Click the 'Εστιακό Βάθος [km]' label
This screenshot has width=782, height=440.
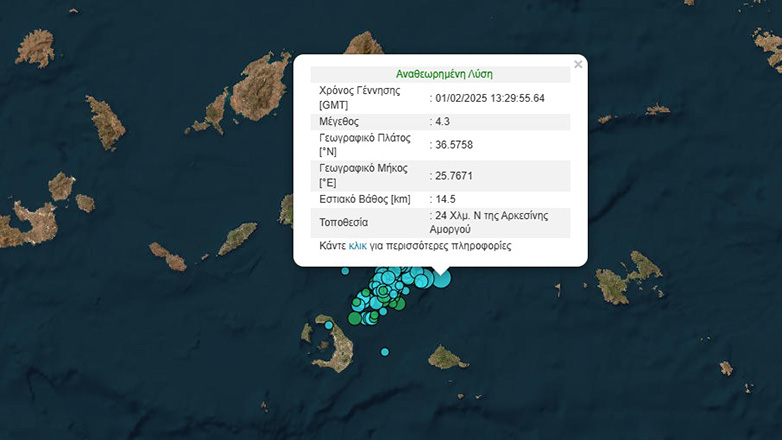click(x=365, y=200)
